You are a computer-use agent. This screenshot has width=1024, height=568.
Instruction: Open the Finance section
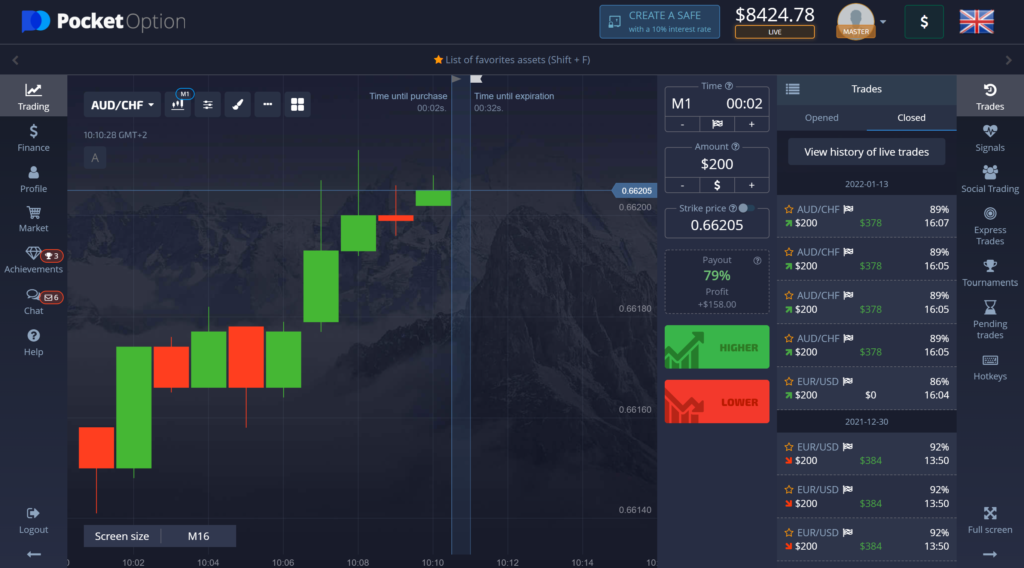[x=33, y=138]
